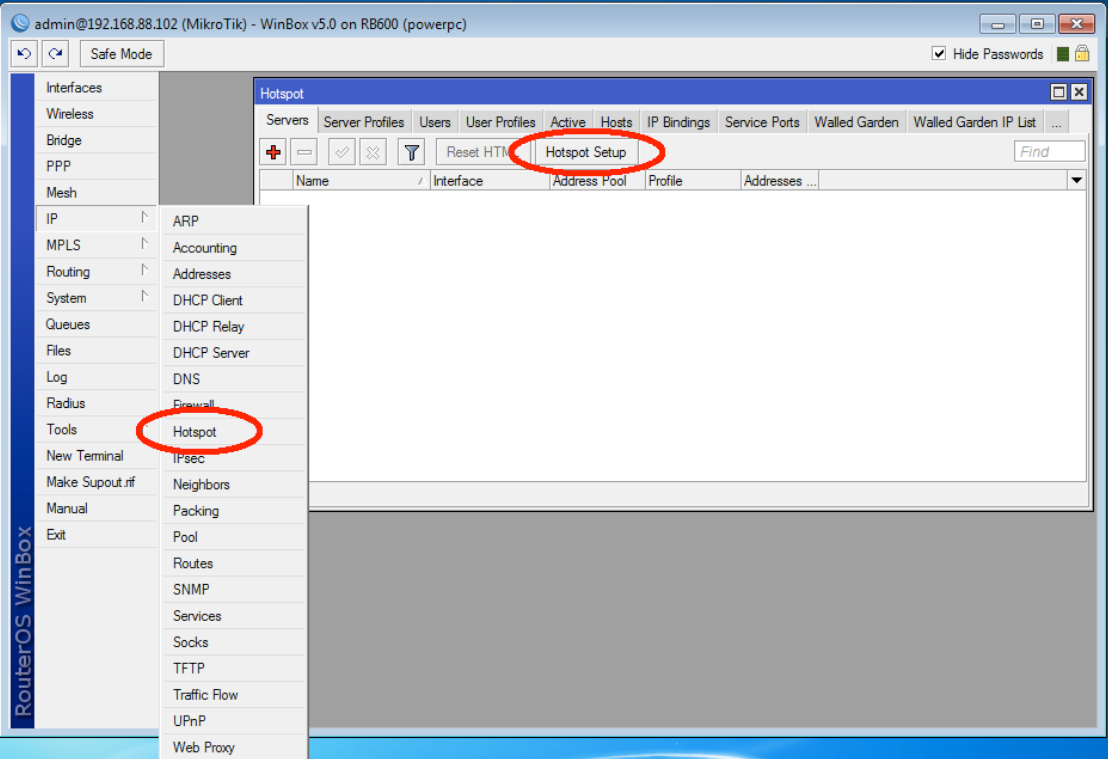1108x759 pixels.
Task: Show more tabs via ellipsis button
Action: click(1056, 122)
